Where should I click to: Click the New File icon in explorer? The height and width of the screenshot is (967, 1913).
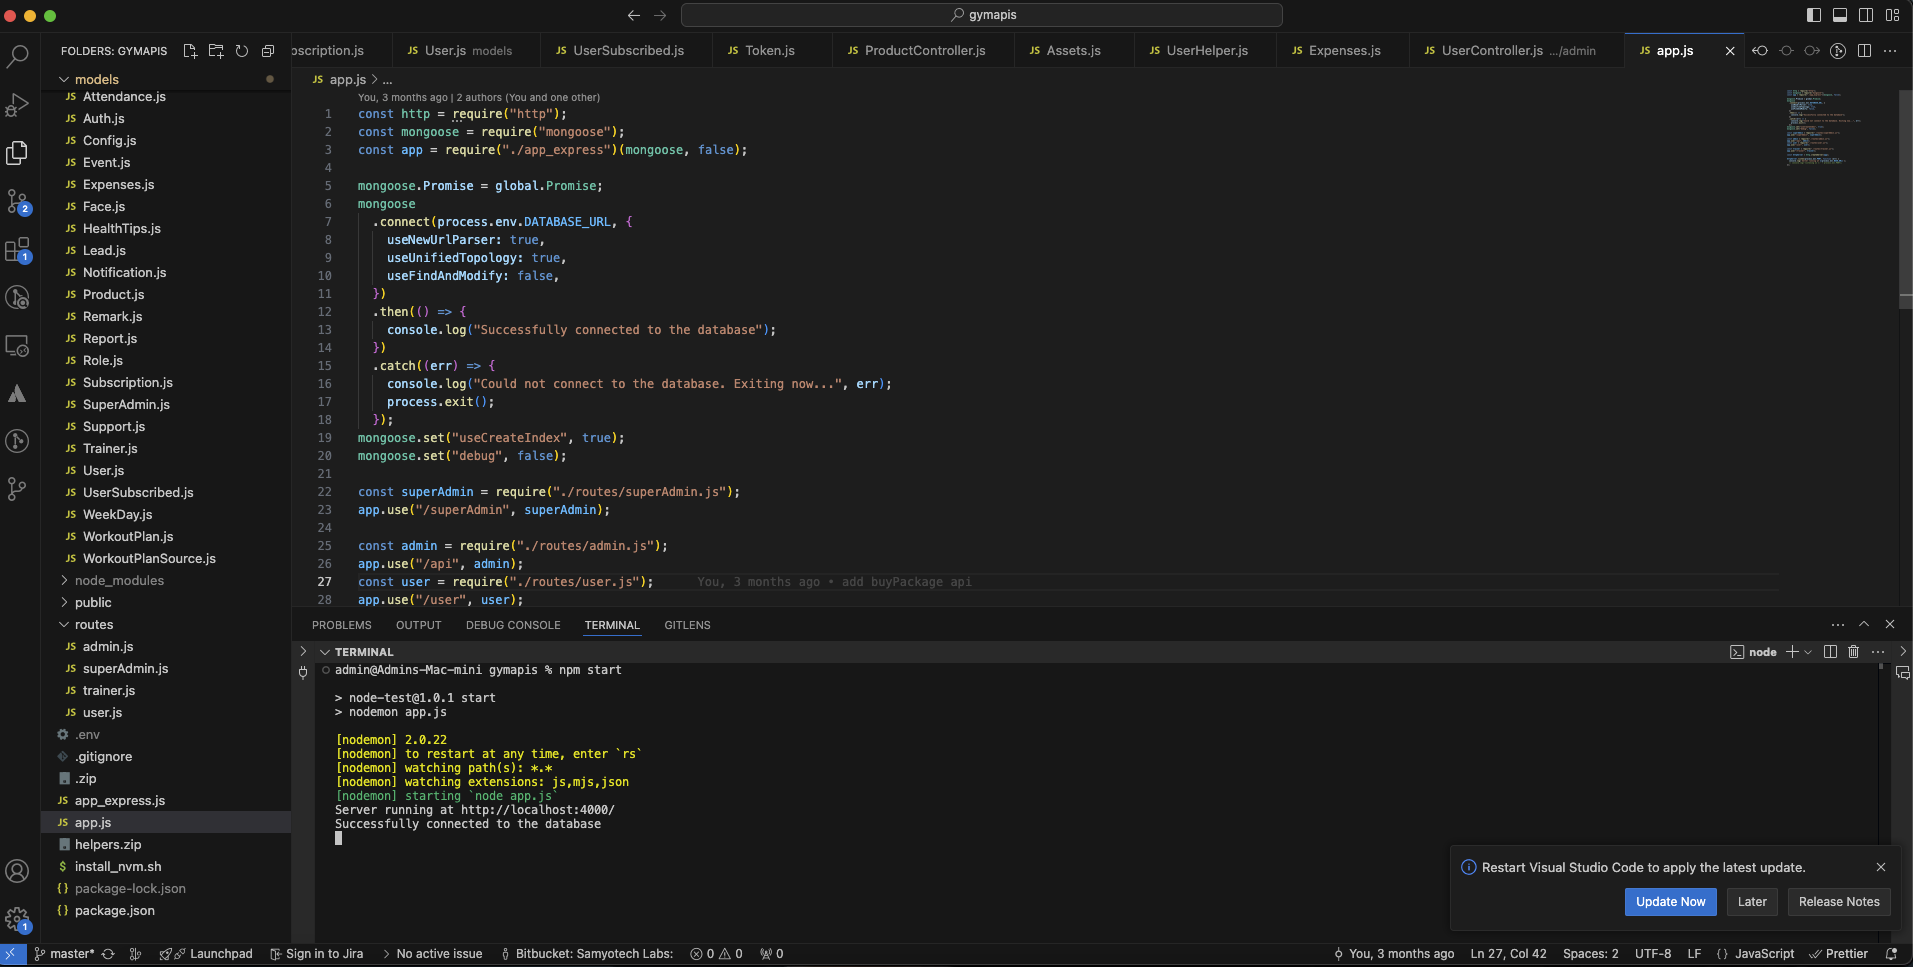coord(190,51)
